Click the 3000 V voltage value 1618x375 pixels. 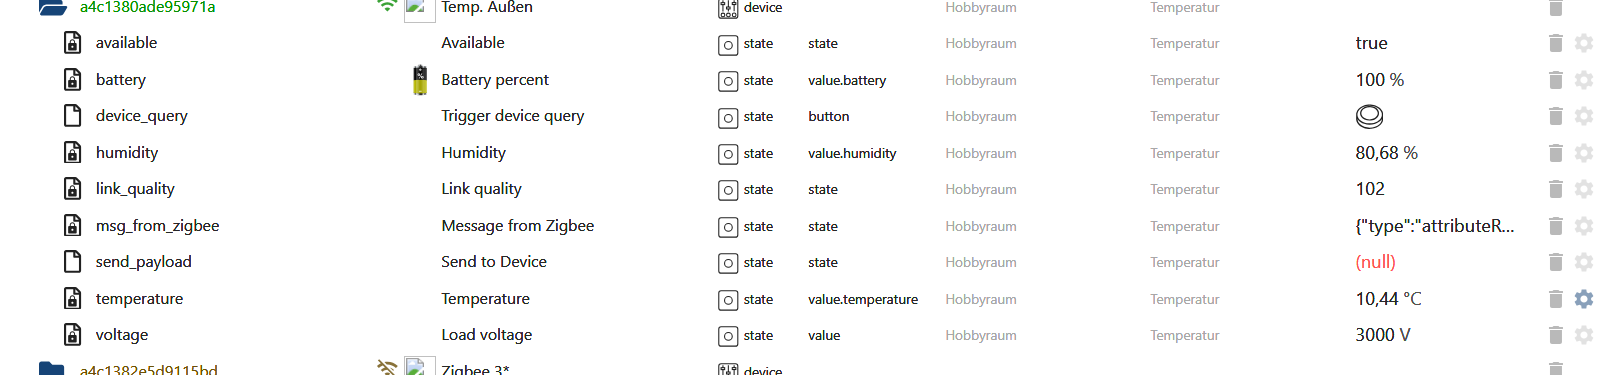coord(1383,335)
